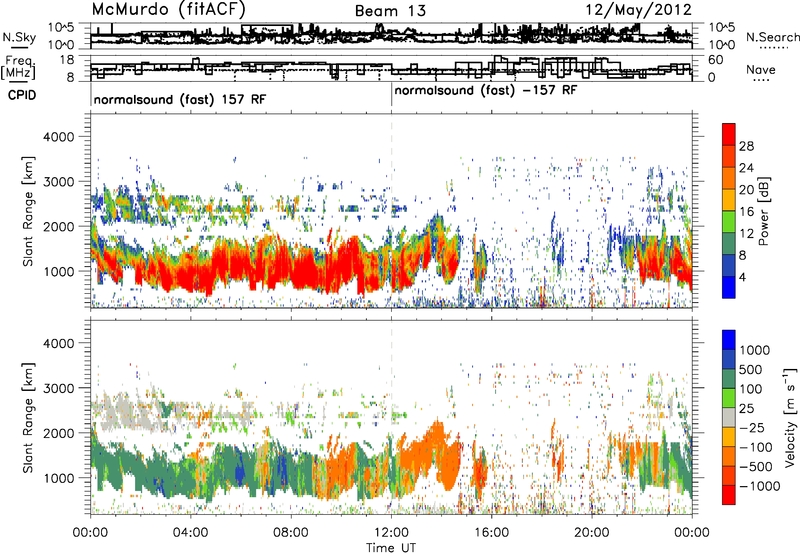Select the N.Search legend label

click(772, 37)
